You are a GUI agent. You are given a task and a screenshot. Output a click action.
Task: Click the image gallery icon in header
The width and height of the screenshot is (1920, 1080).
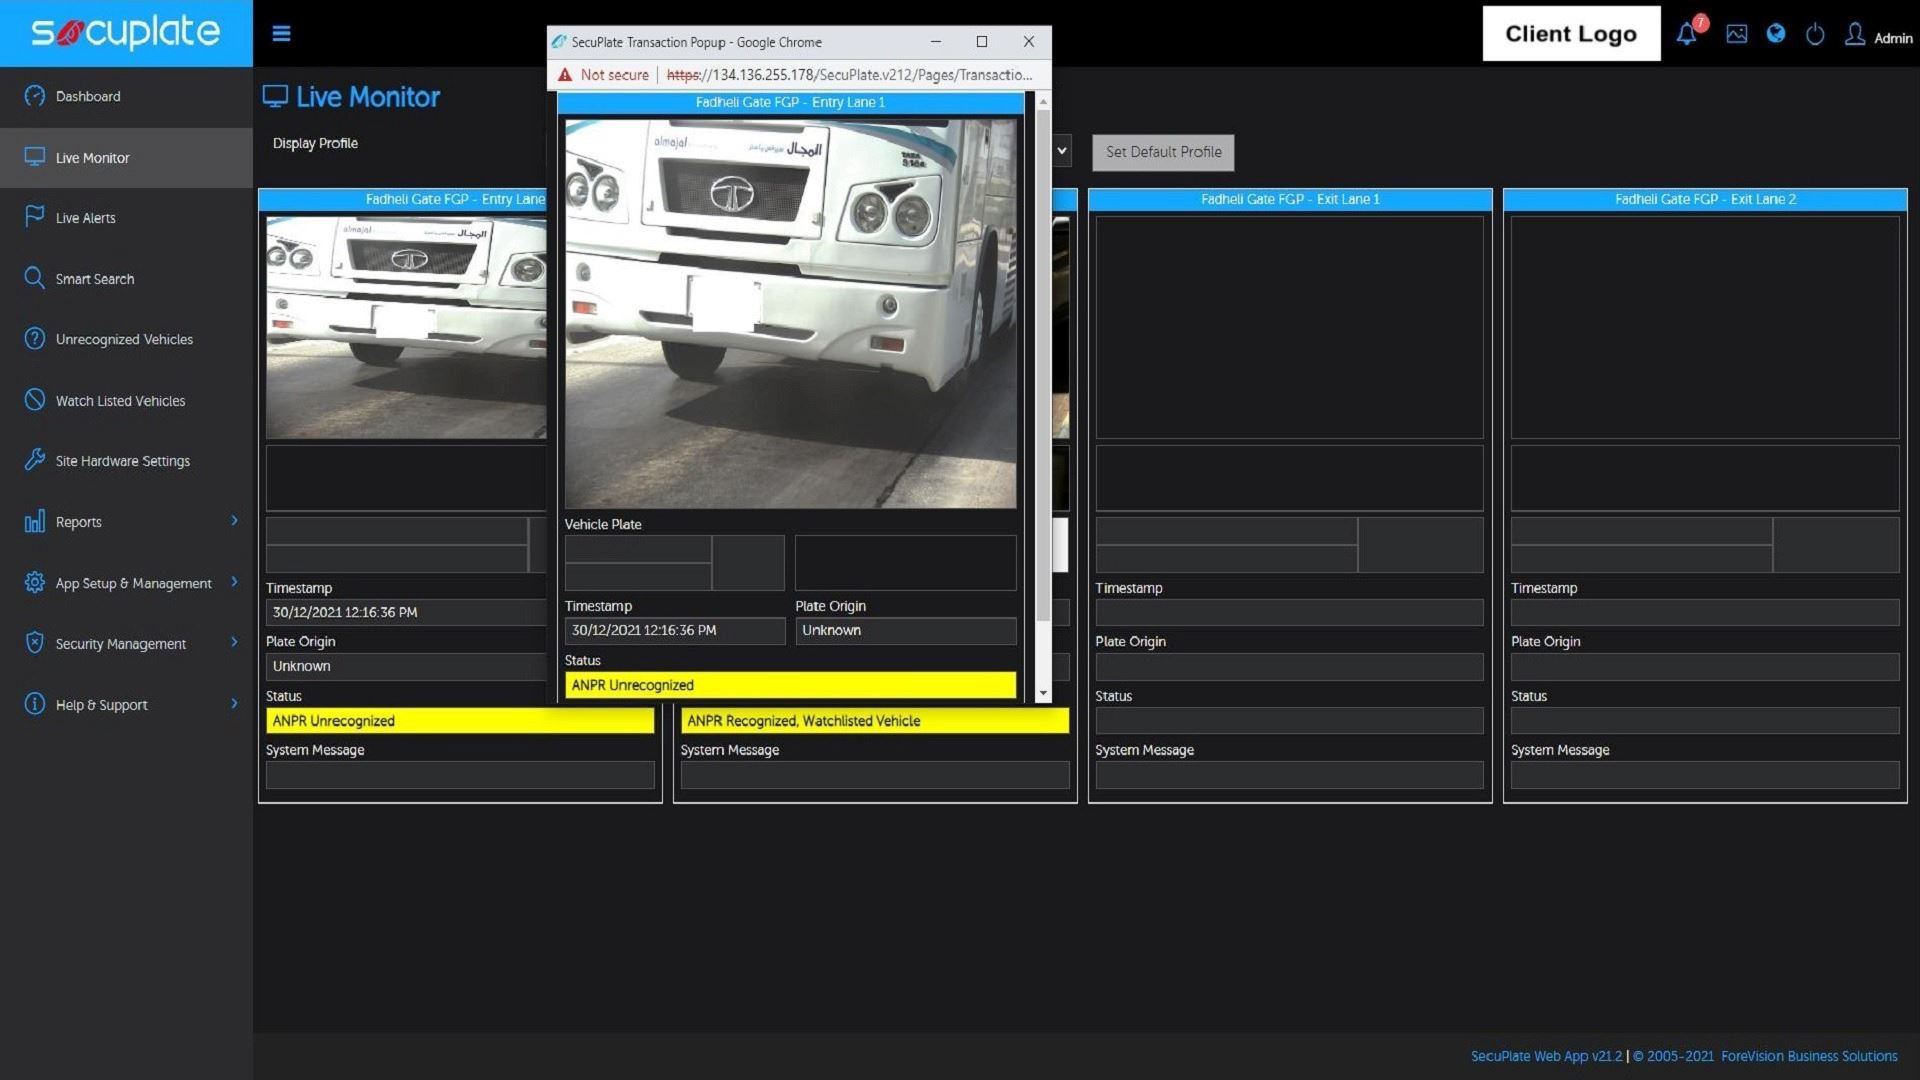pos(1737,34)
